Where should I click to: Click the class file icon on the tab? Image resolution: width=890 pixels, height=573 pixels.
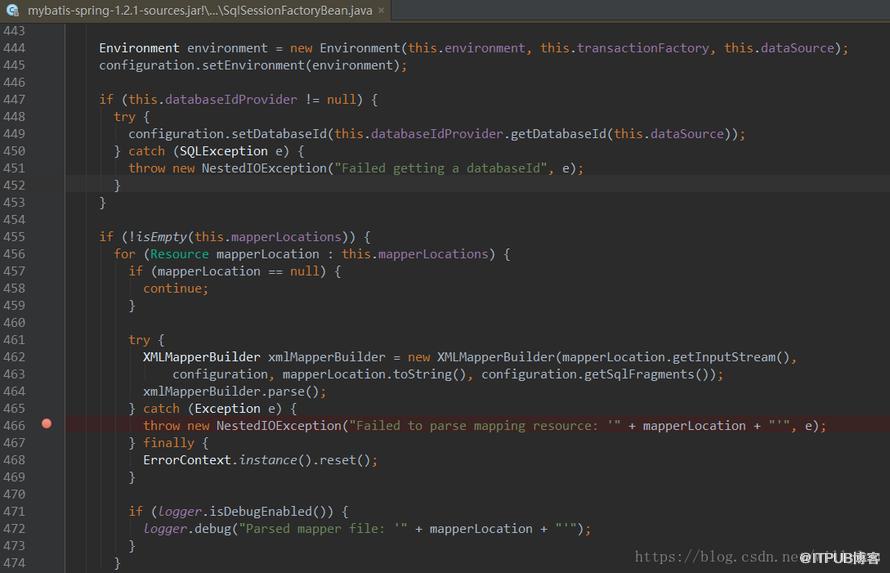13,10
